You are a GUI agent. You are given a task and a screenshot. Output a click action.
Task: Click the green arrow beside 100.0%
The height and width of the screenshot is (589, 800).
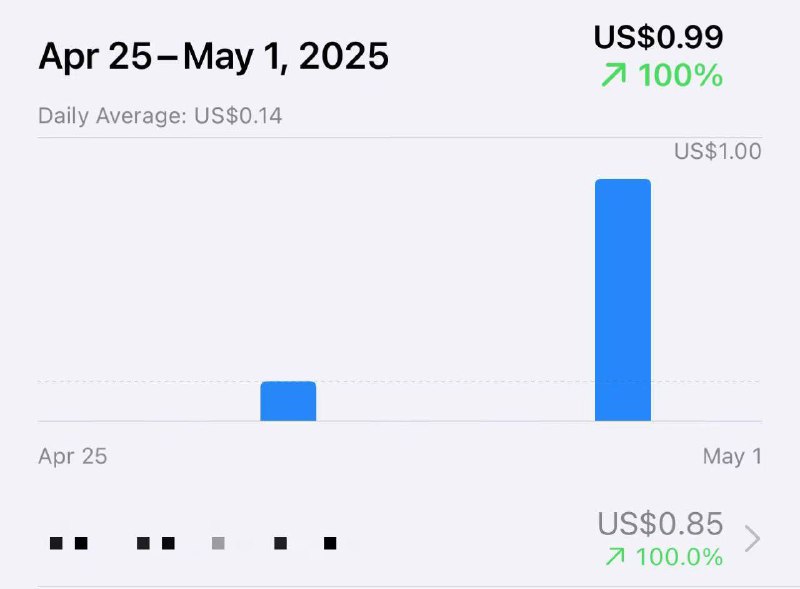(615, 556)
